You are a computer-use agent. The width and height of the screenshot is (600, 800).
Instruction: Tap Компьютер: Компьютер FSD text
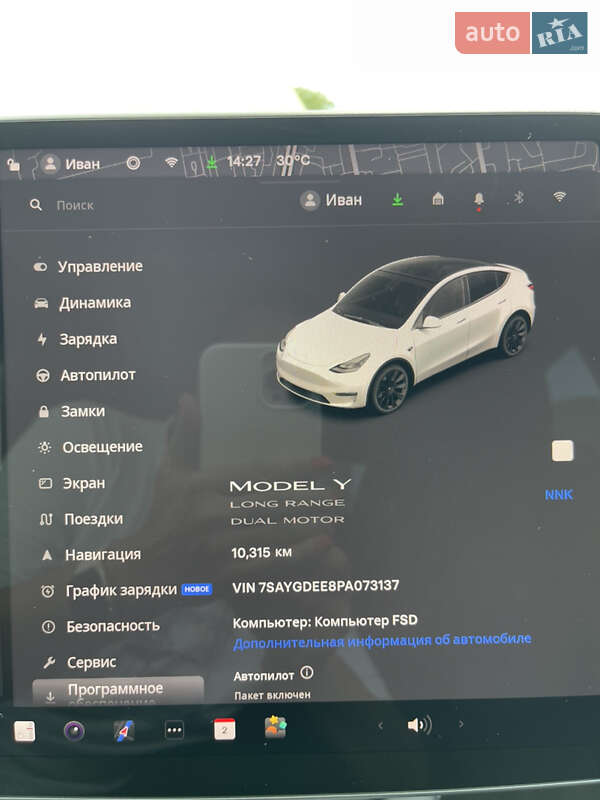pos(325,622)
